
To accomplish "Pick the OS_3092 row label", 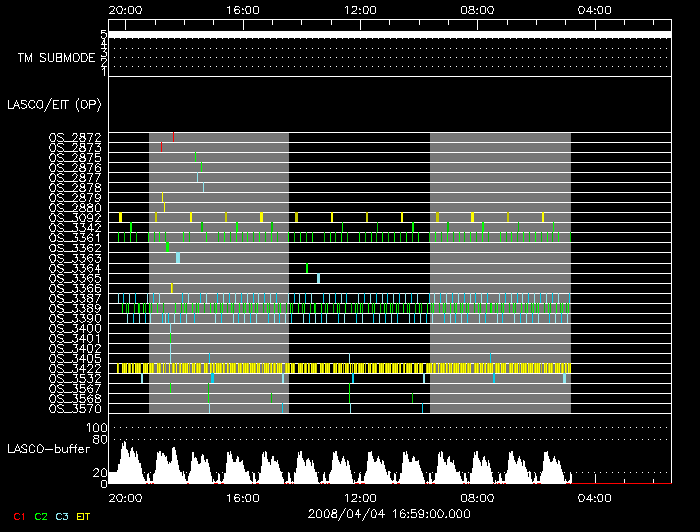I will click(x=75, y=218).
